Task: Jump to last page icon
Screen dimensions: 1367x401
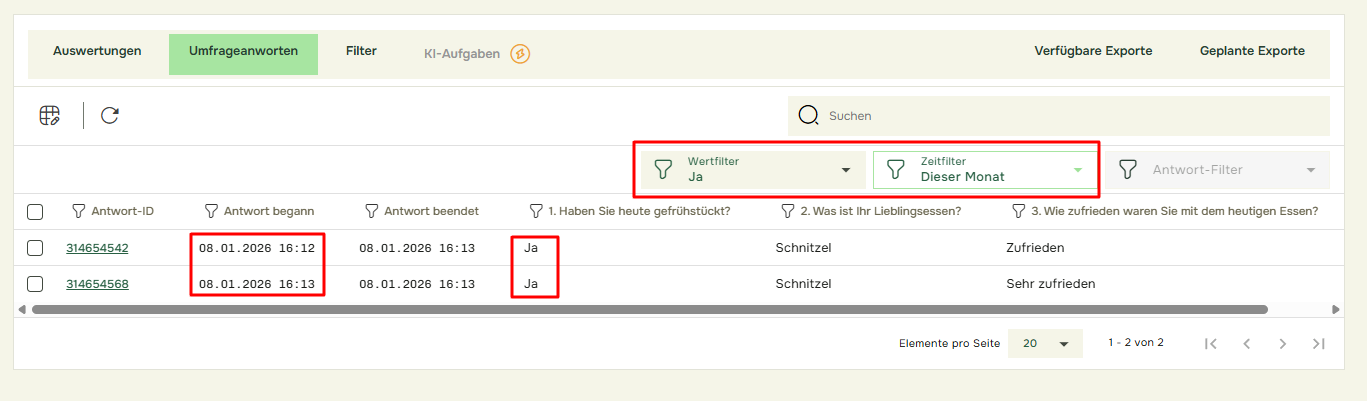Action: tap(1318, 343)
